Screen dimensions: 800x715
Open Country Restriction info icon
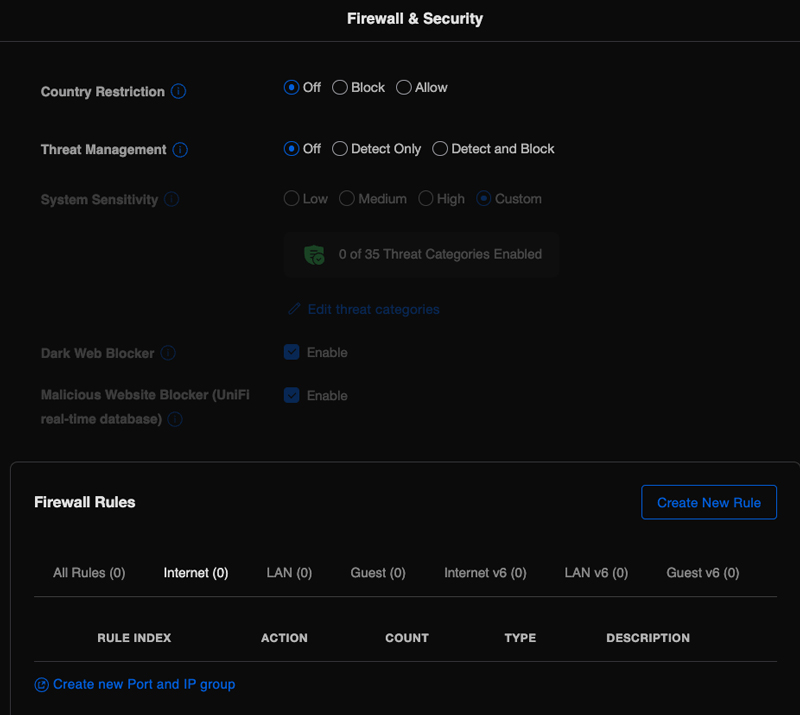pos(178,91)
